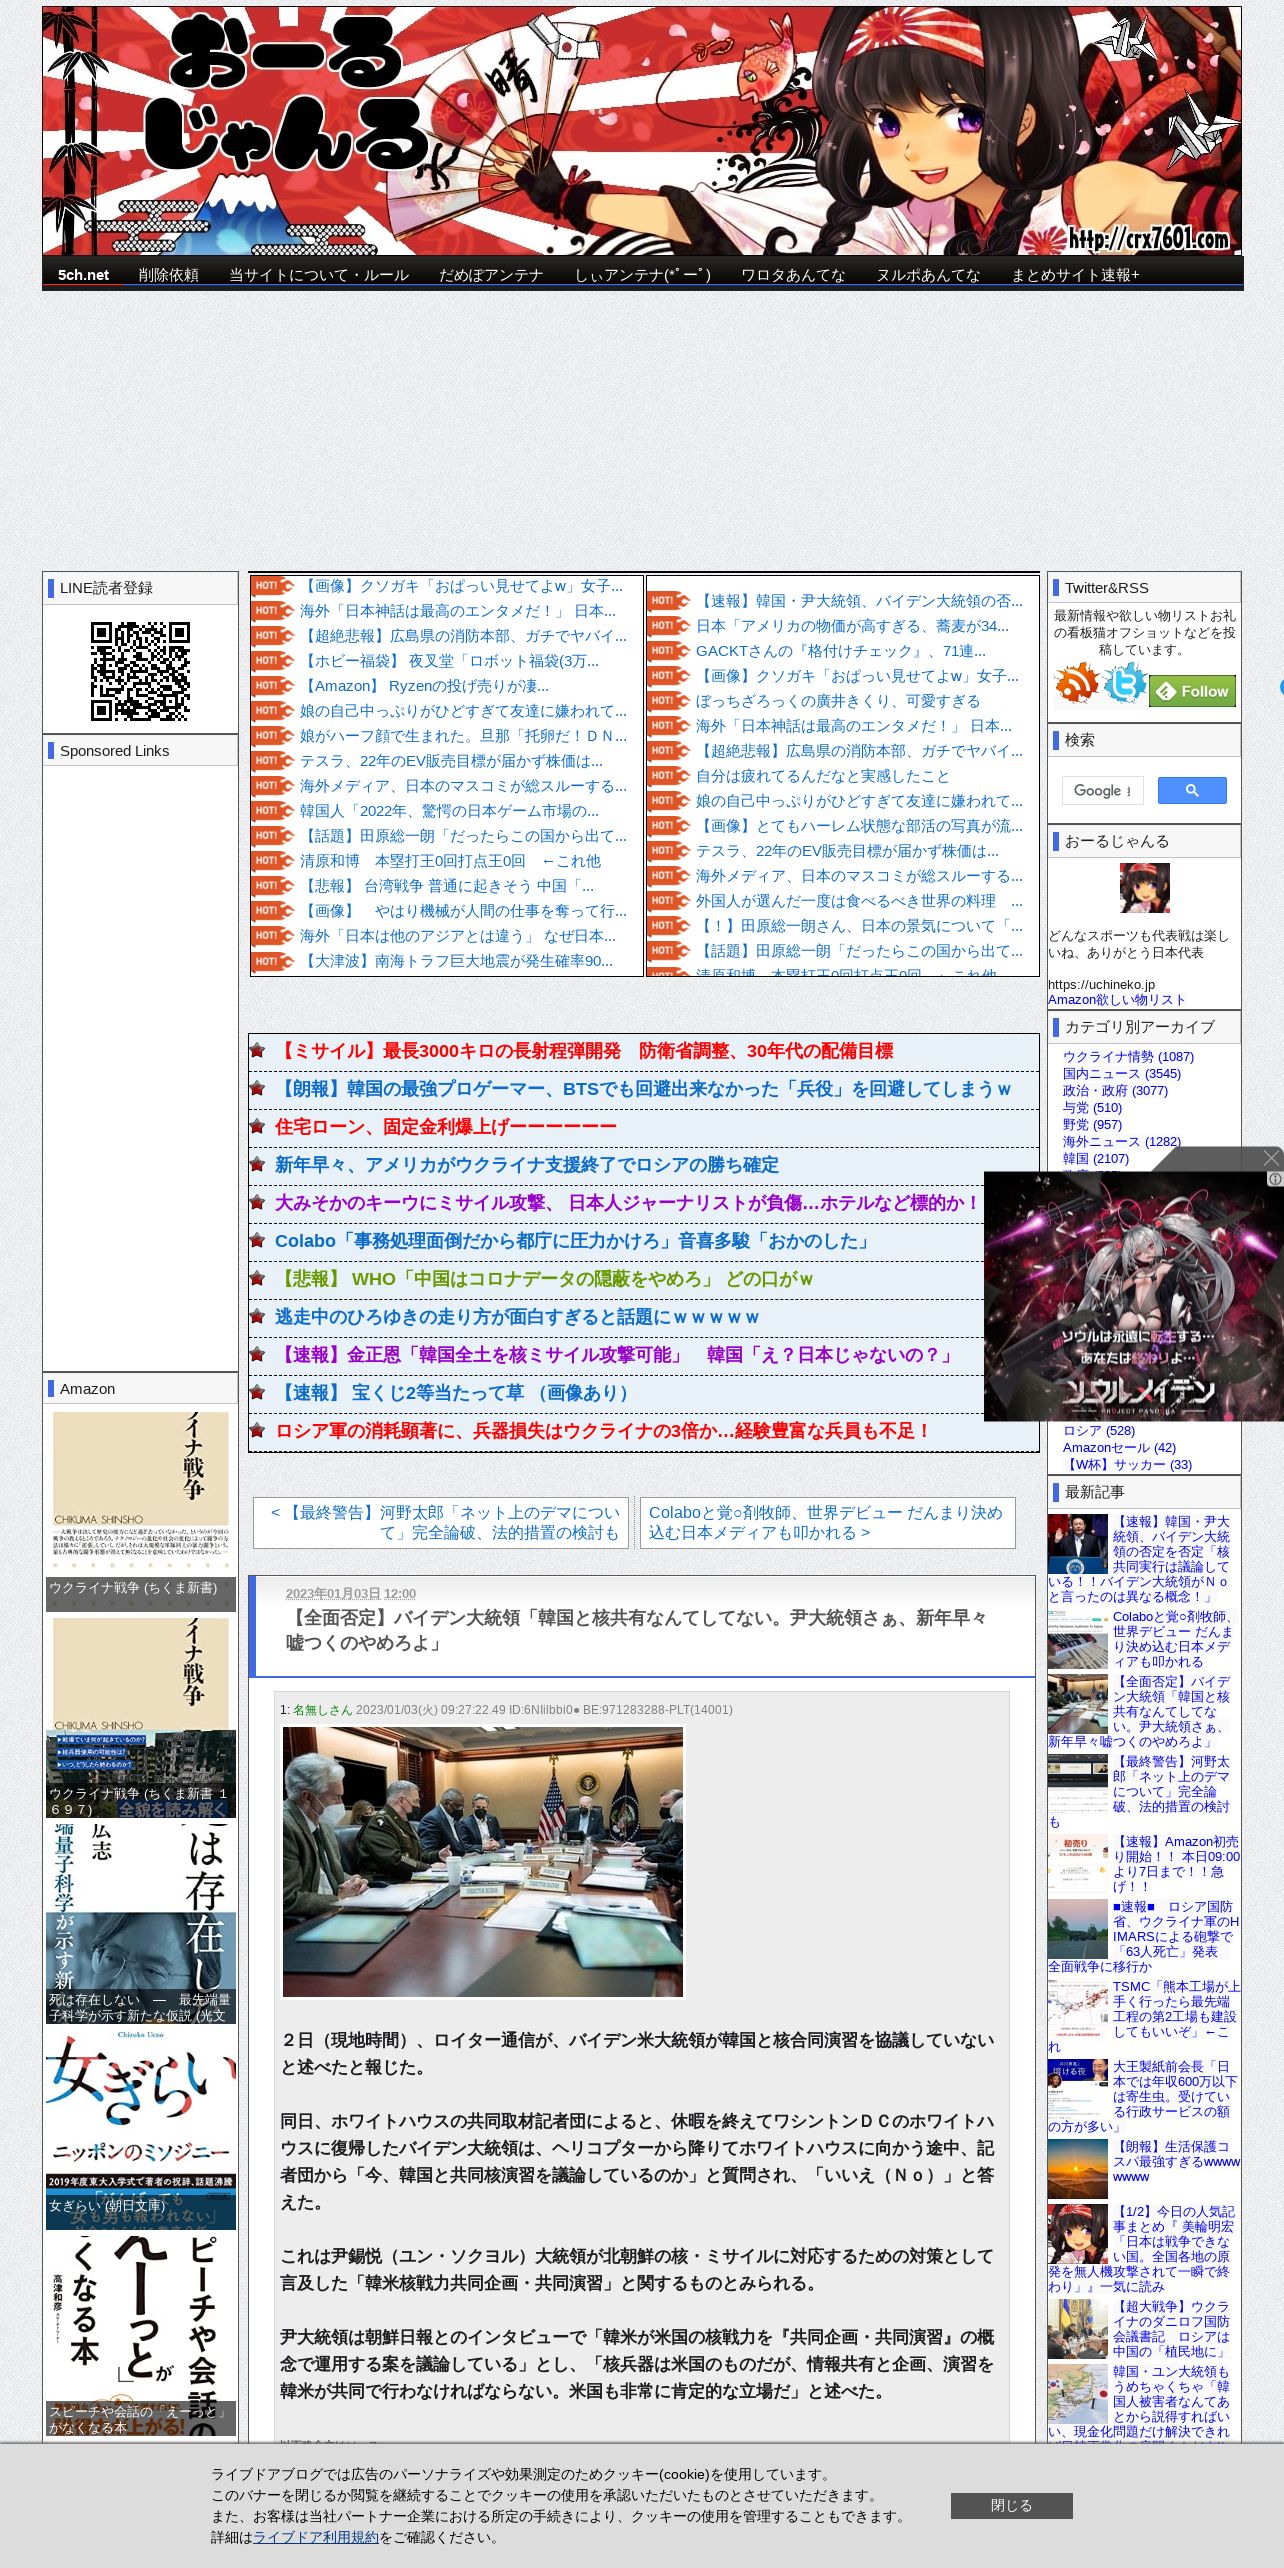
Task: Focus the Google search input field
Action: pos(1102,790)
